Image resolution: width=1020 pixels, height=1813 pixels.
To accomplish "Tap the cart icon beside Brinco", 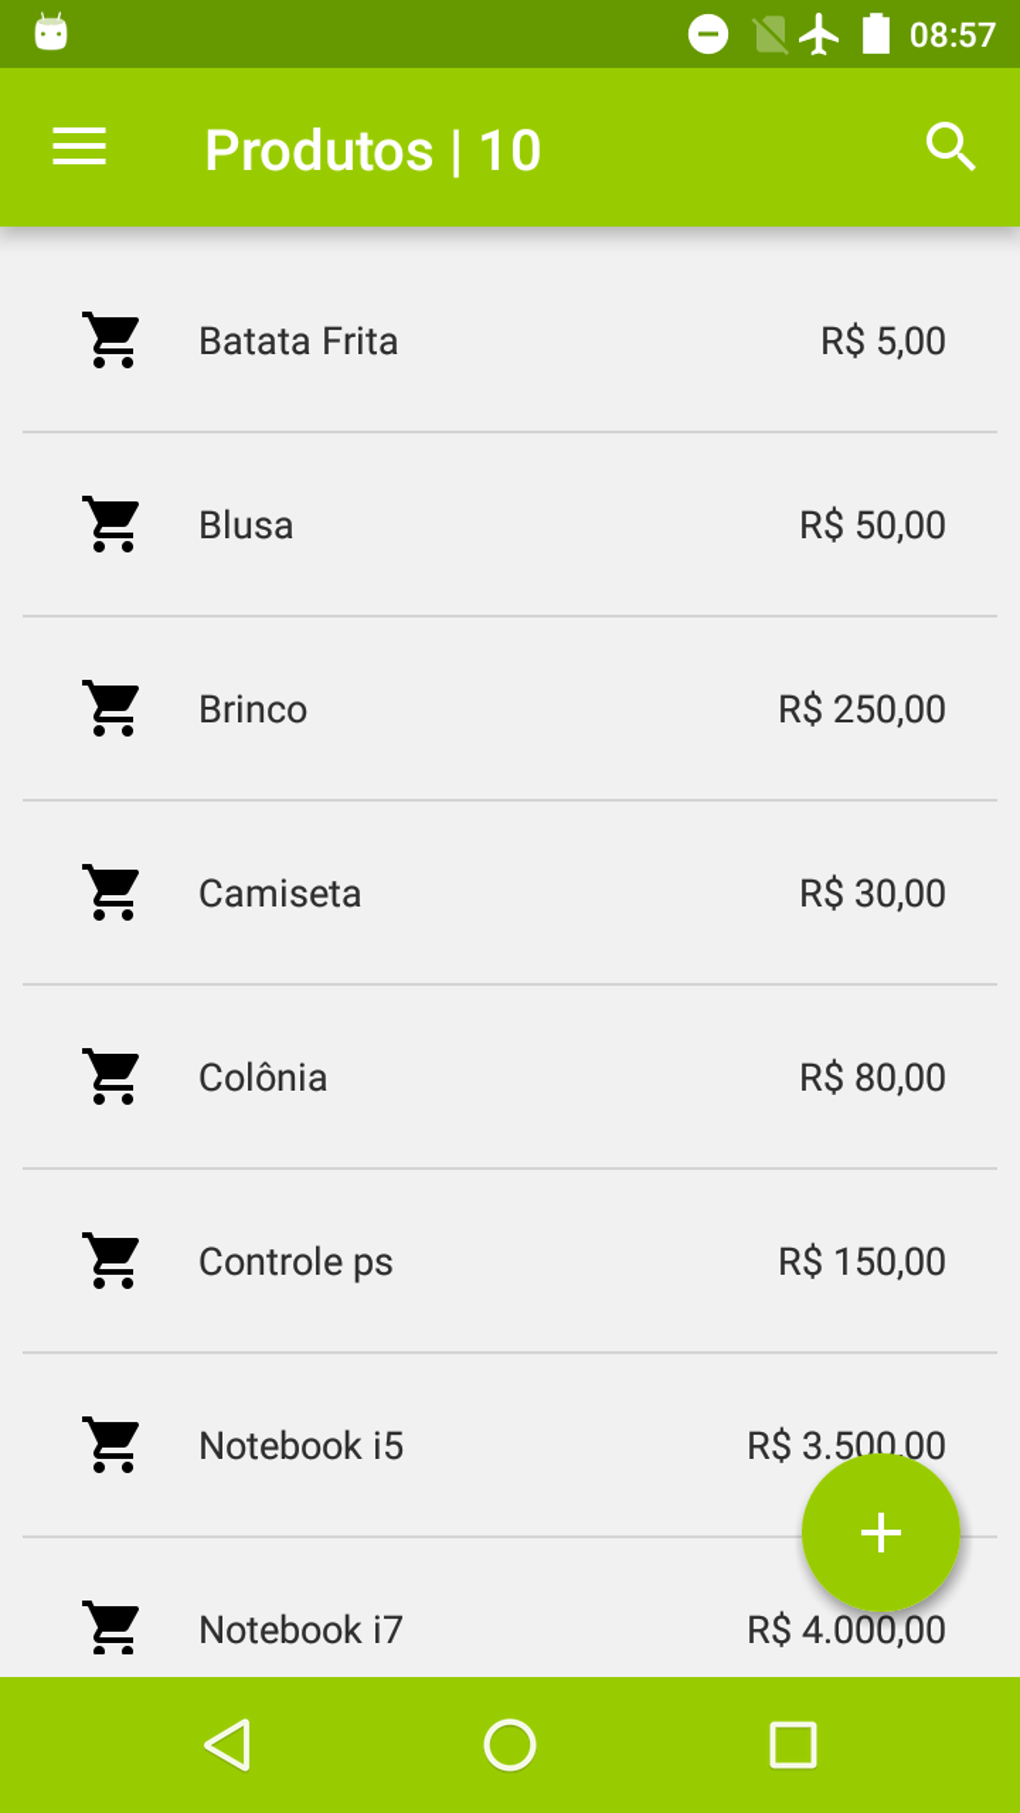I will pos(112,708).
